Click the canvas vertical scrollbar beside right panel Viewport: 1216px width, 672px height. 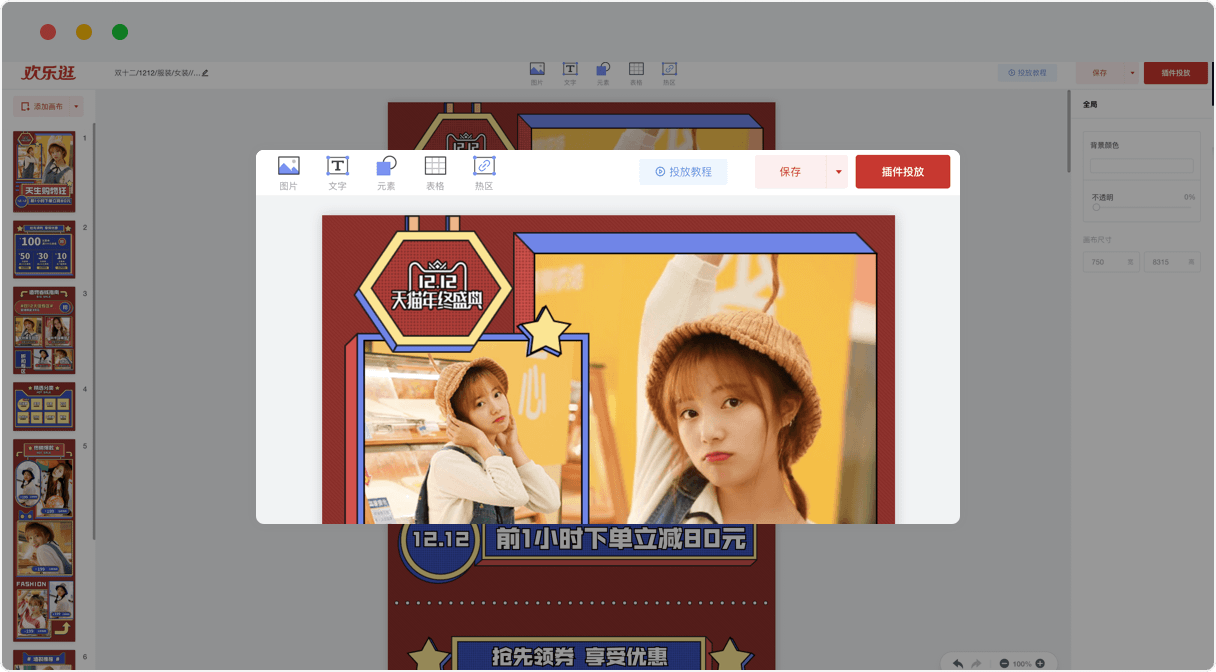click(1068, 130)
